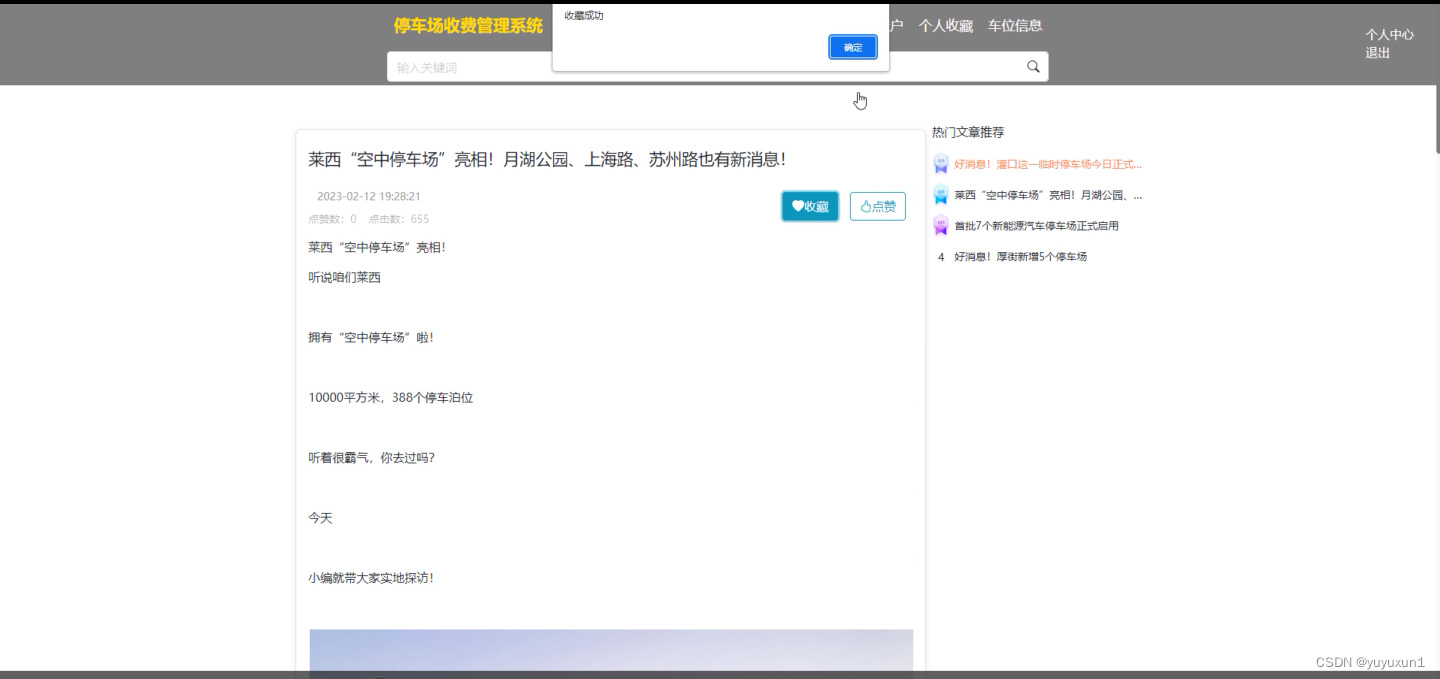Open the 车位信息 menu item
The height and width of the screenshot is (679, 1440).
(1015, 26)
